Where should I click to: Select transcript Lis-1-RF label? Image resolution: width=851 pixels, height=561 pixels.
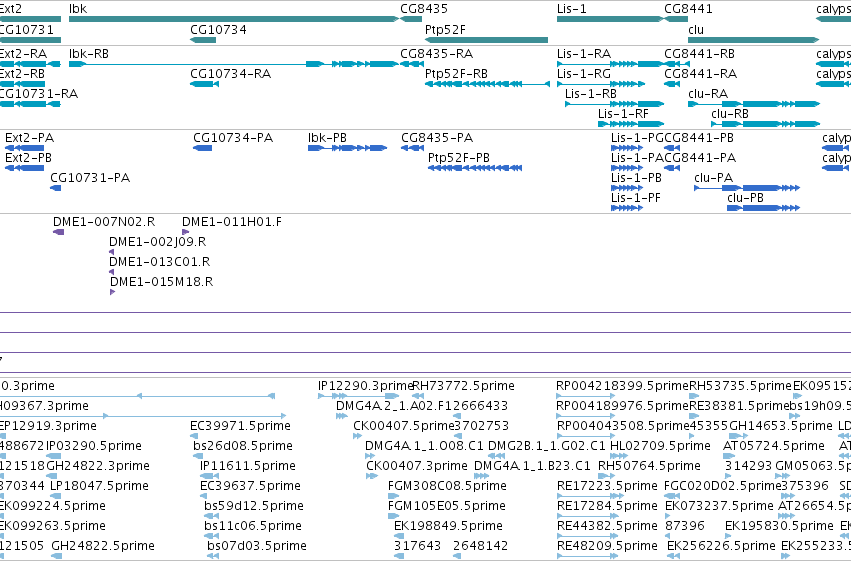[623, 114]
